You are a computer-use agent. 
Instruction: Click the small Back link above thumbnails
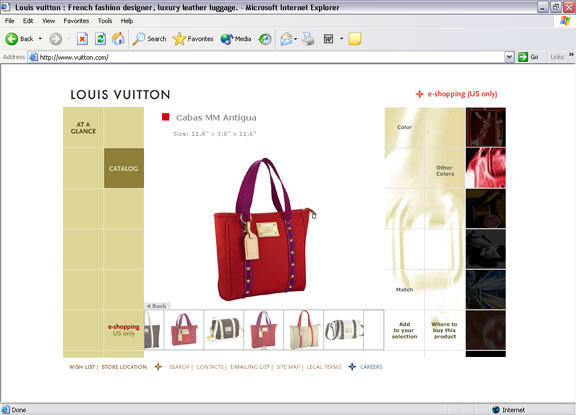pyautogui.click(x=157, y=306)
